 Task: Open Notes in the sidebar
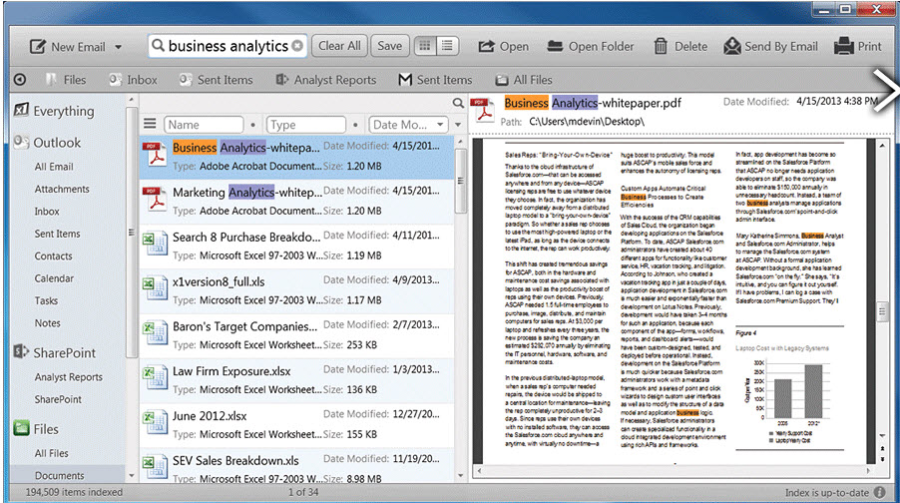tap(47, 323)
